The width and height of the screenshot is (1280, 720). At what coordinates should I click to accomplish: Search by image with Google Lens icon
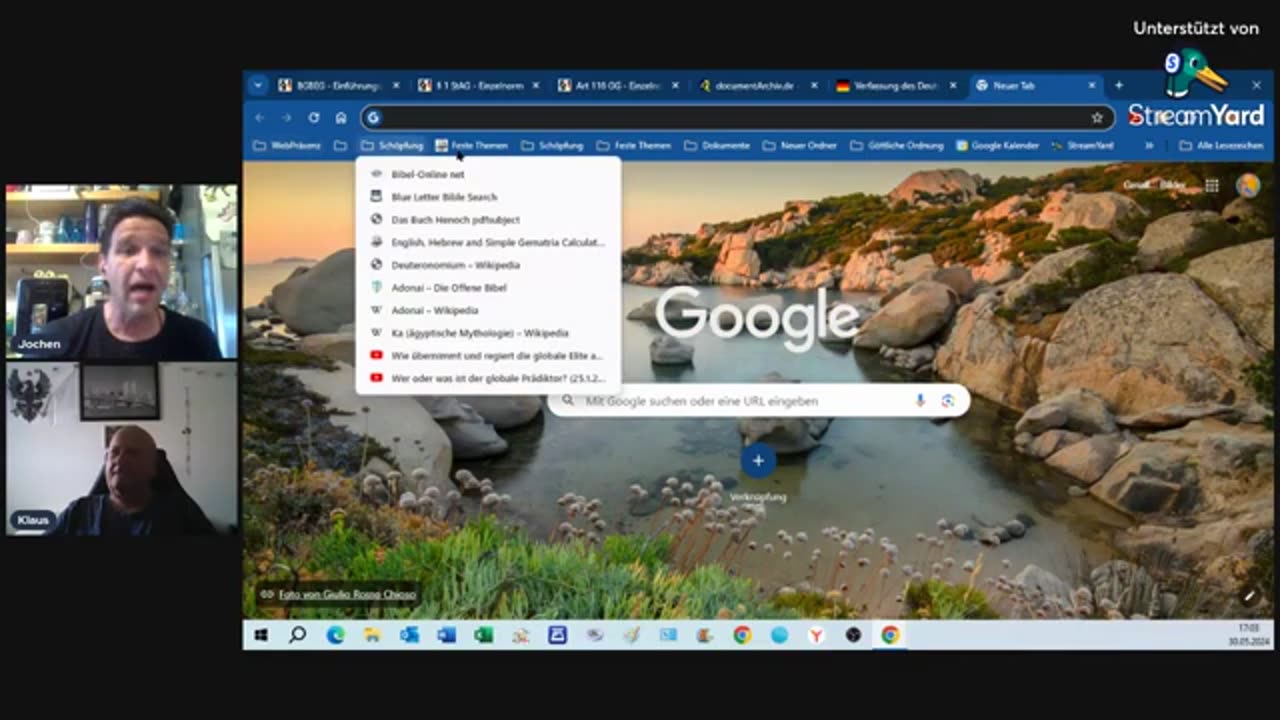click(x=948, y=401)
